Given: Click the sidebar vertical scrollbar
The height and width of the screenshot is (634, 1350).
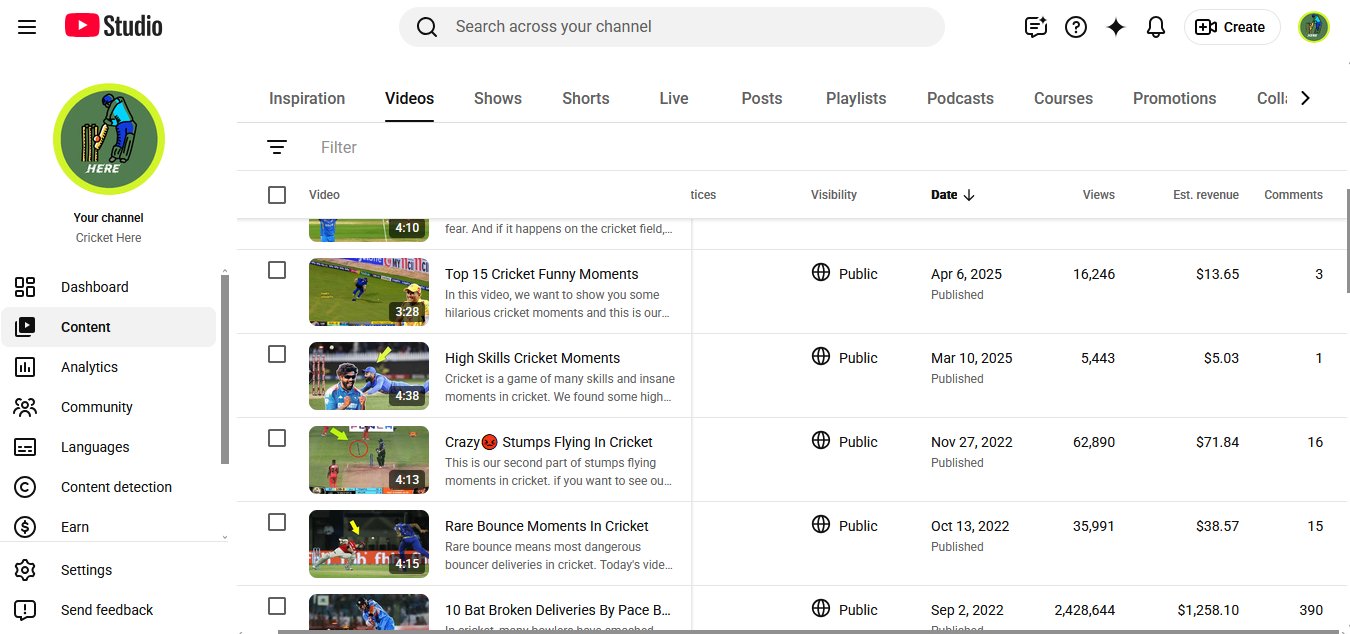Looking at the screenshot, I should coord(225,368).
